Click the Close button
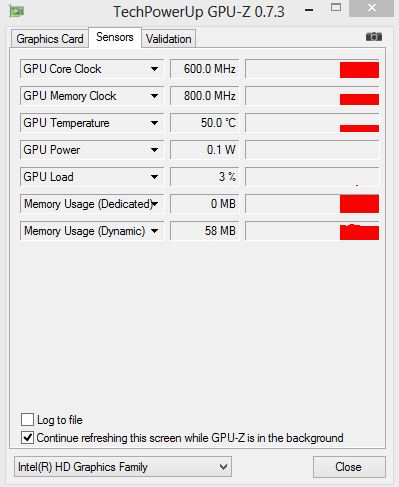 pos(349,467)
